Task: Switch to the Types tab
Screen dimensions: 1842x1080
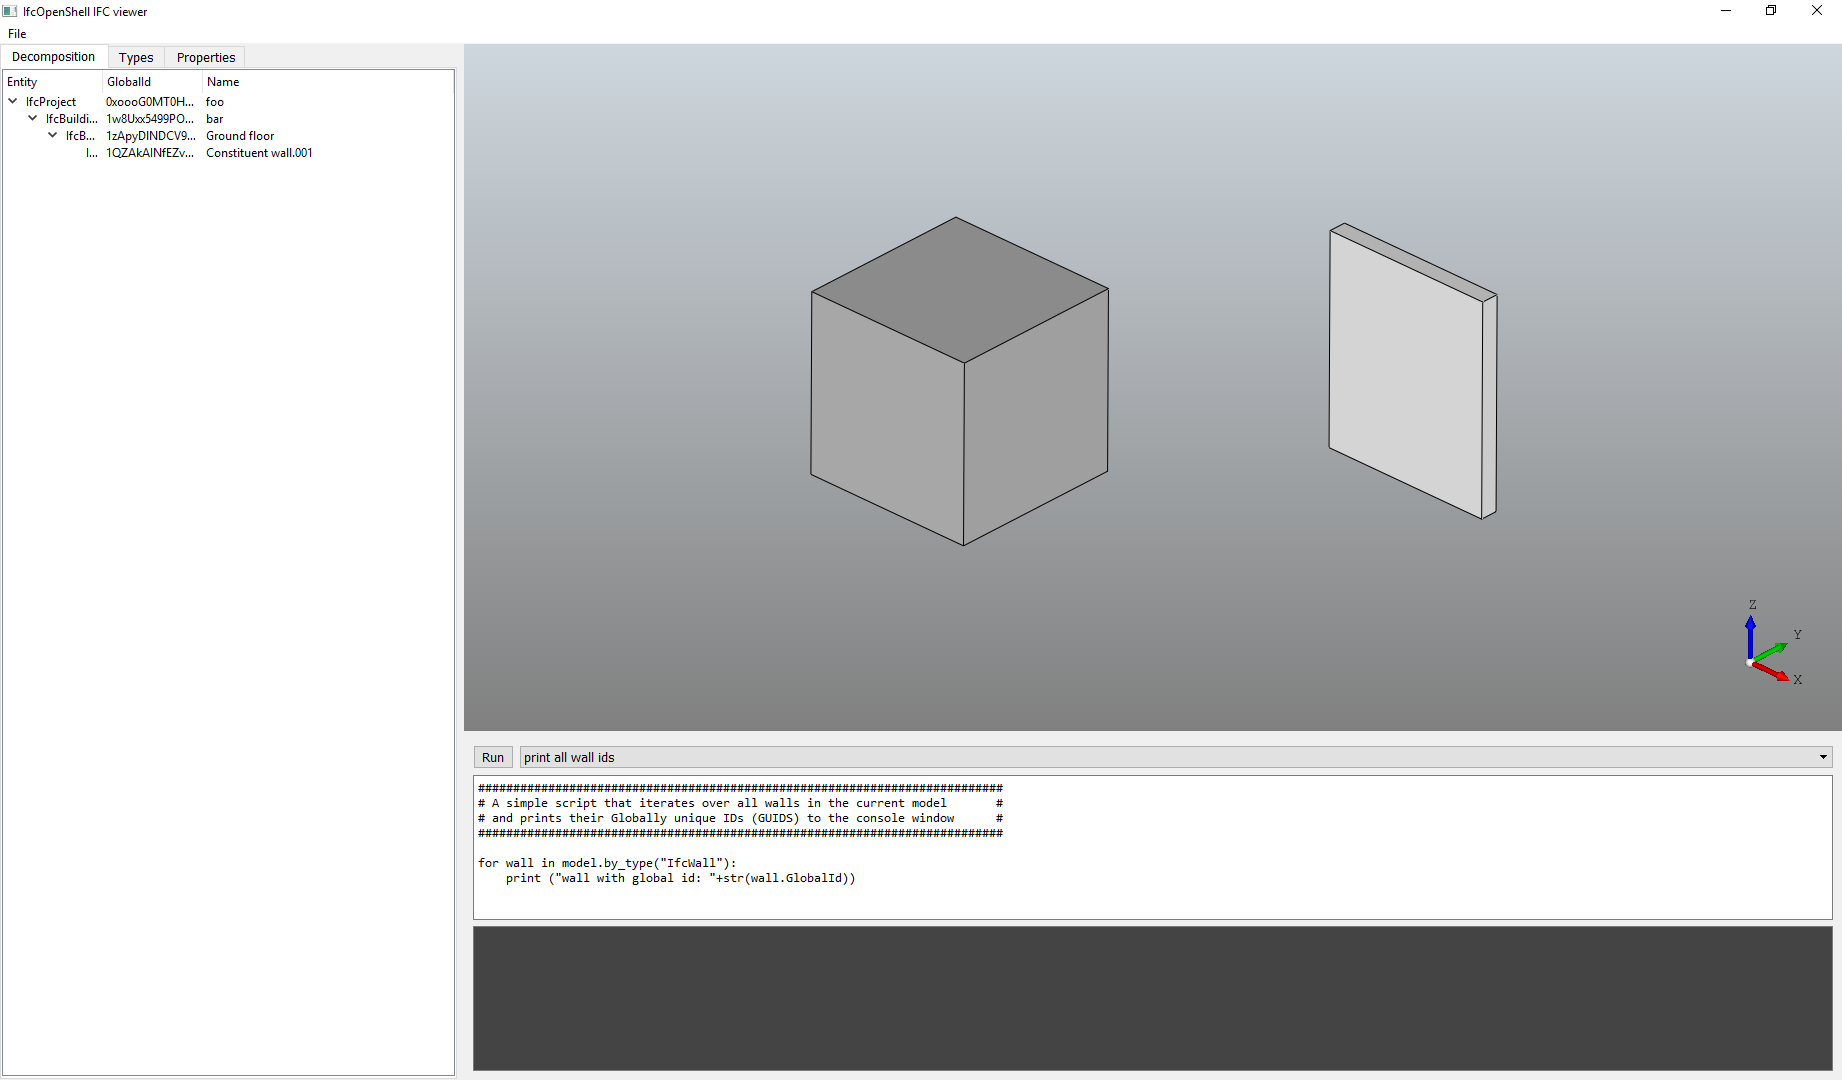Action: 136,57
